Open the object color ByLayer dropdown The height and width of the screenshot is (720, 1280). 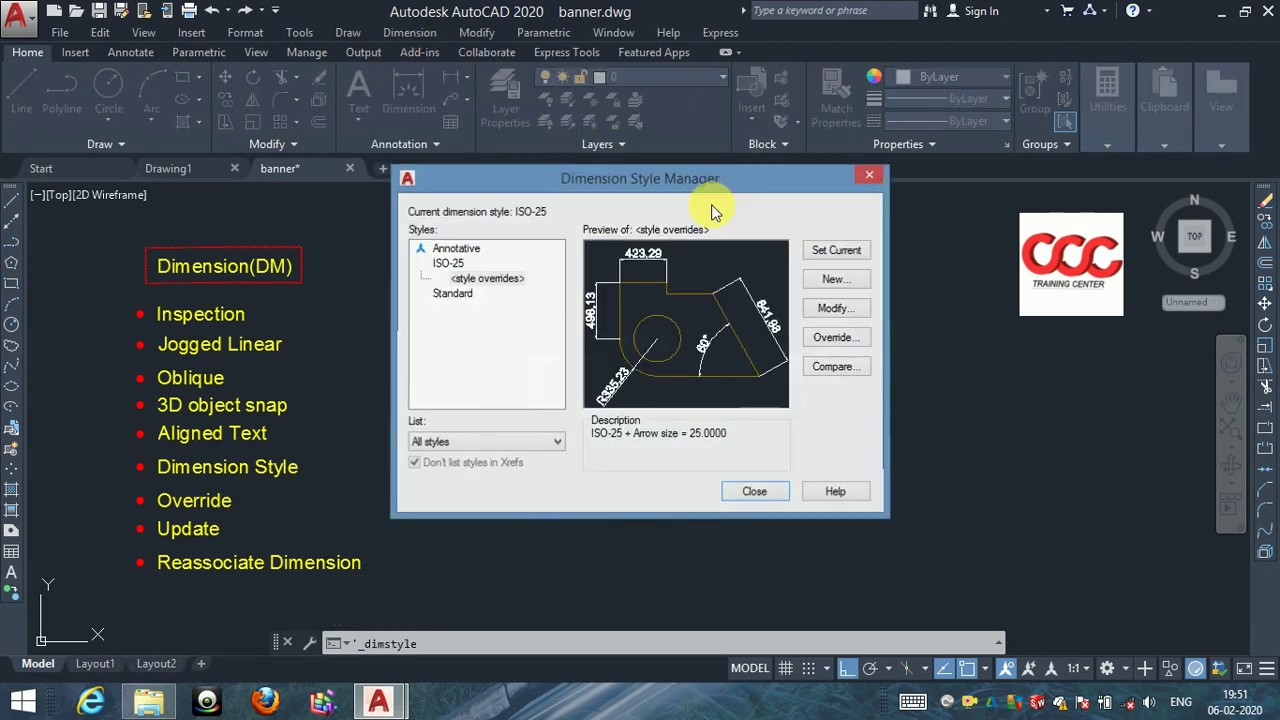pyautogui.click(x=954, y=77)
